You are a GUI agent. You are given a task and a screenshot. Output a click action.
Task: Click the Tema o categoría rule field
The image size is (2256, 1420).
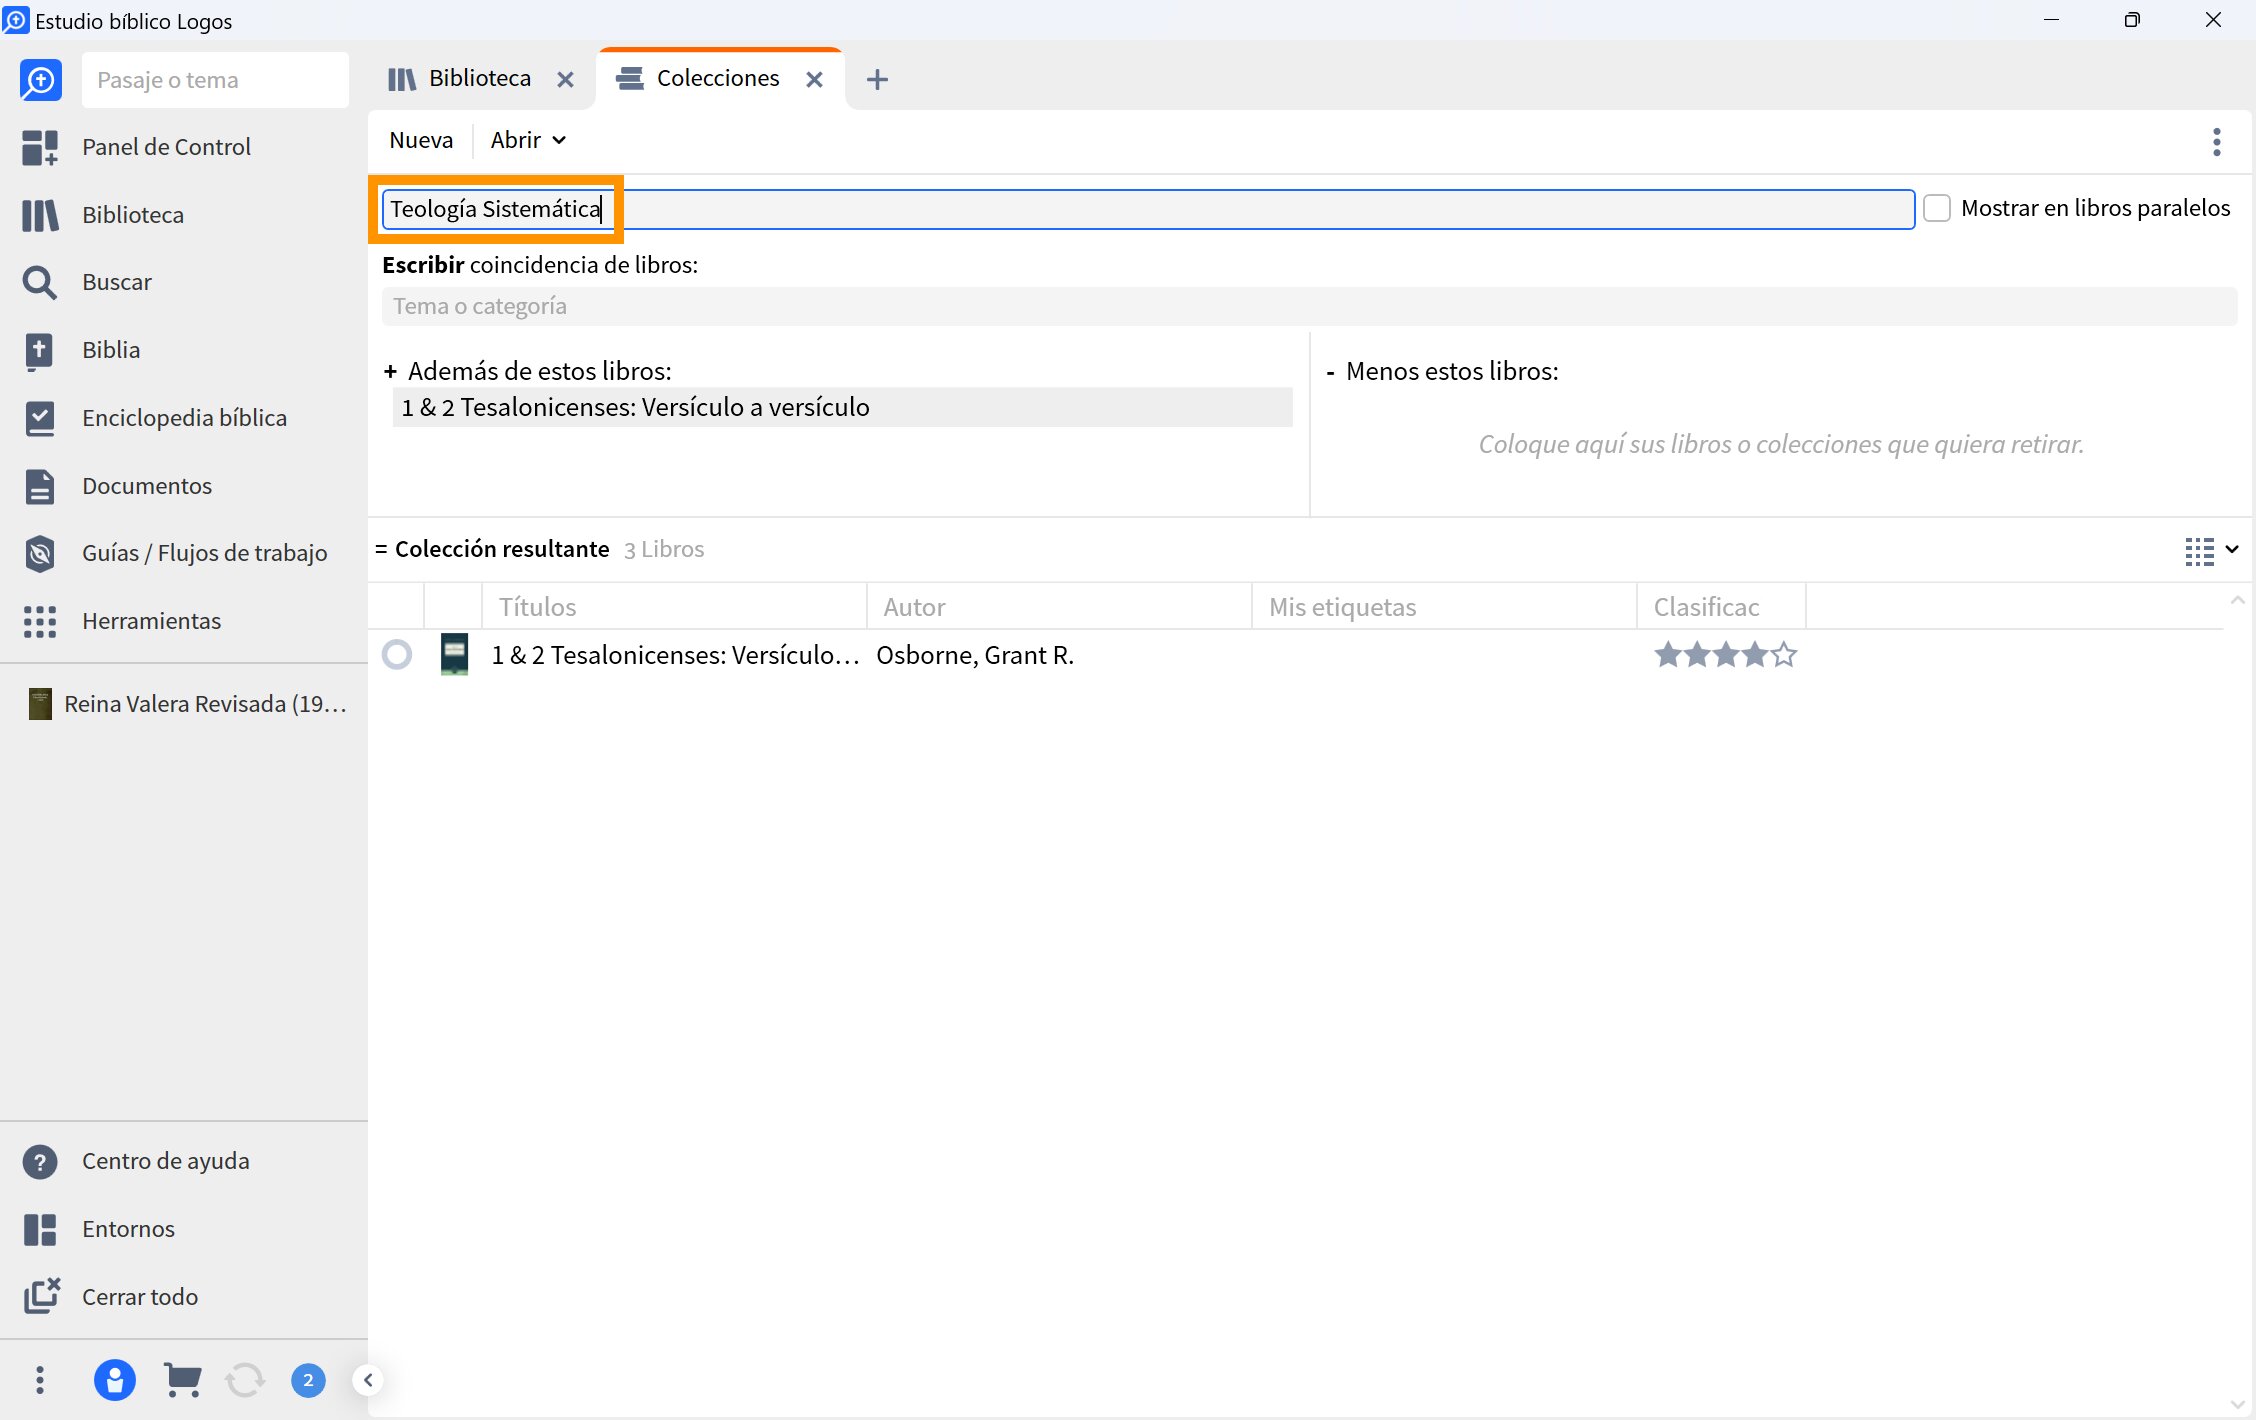(1309, 306)
